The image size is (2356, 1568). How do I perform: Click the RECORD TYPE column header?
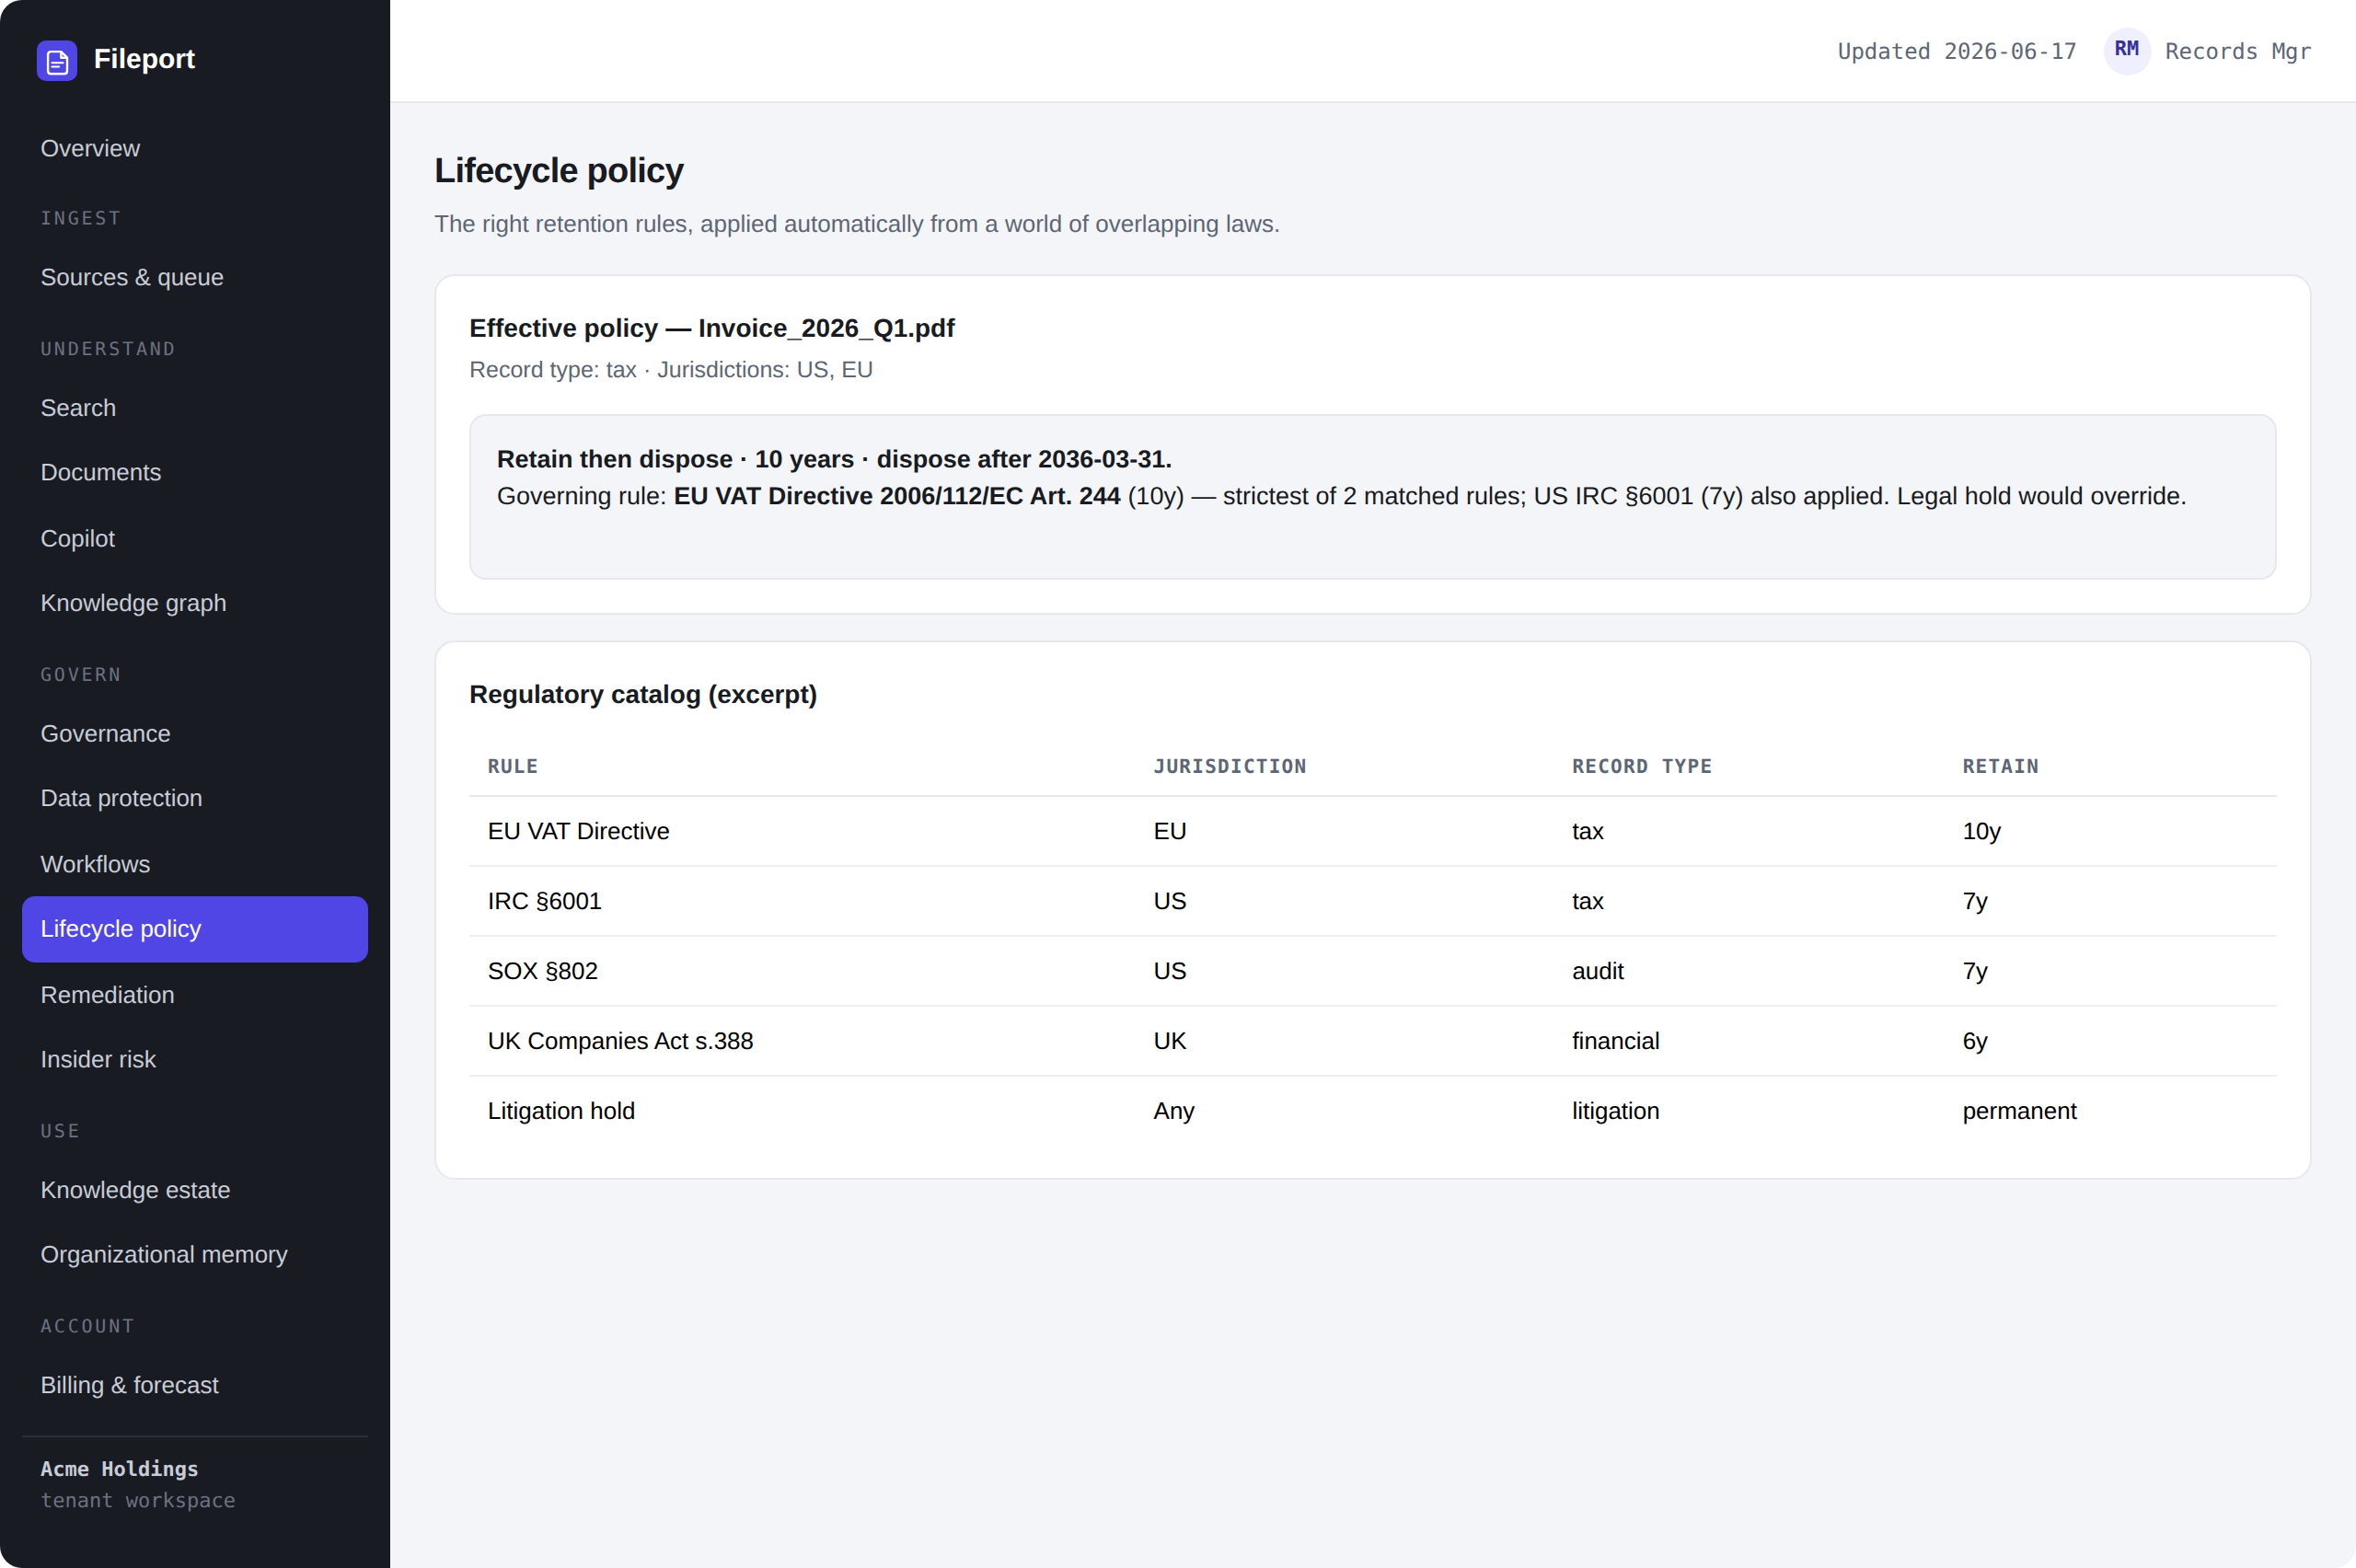1642,766
